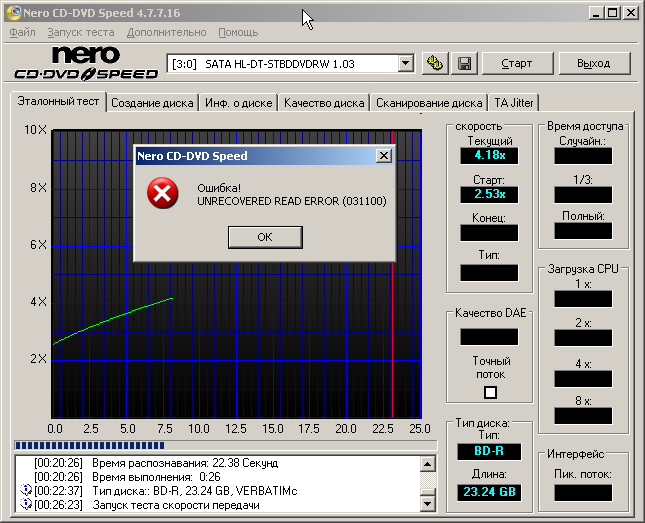Click the Конец speed value box
The height and width of the screenshot is (523, 645).
pyautogui.click(x=489, y=233)
